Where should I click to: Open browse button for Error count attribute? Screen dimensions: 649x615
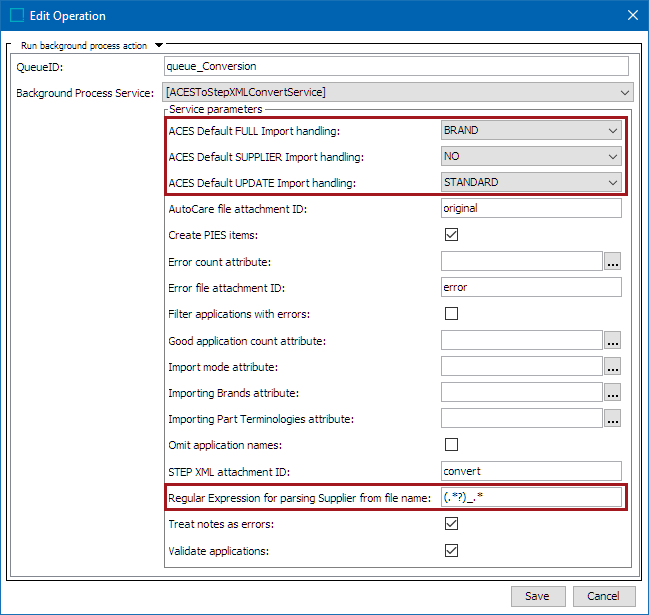click(613, 261)
